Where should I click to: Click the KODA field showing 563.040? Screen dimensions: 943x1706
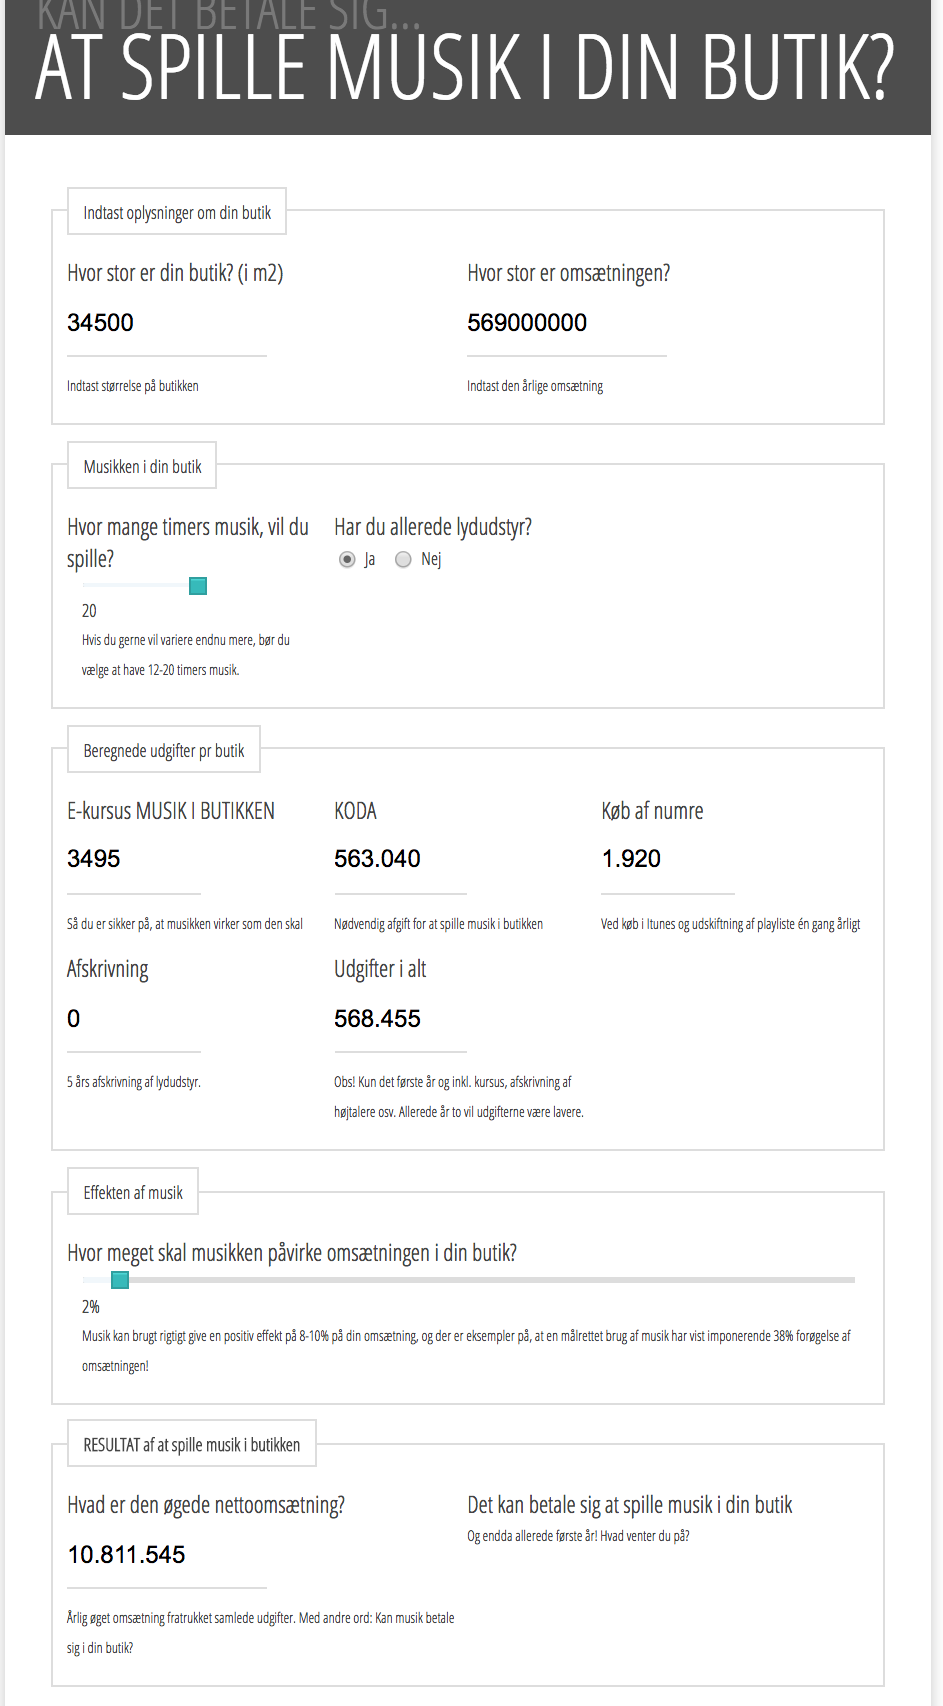coord(400,859)
